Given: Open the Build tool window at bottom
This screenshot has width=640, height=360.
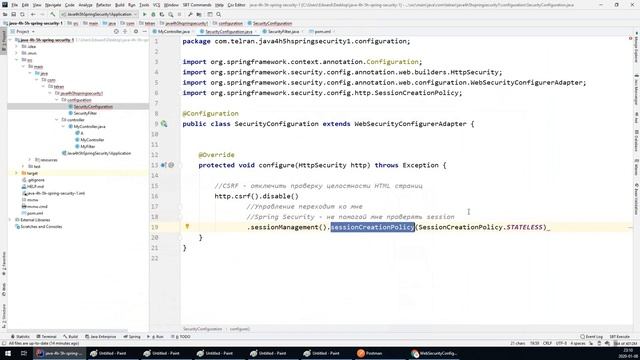Looking at the screenshot, I should click(71, 337).
